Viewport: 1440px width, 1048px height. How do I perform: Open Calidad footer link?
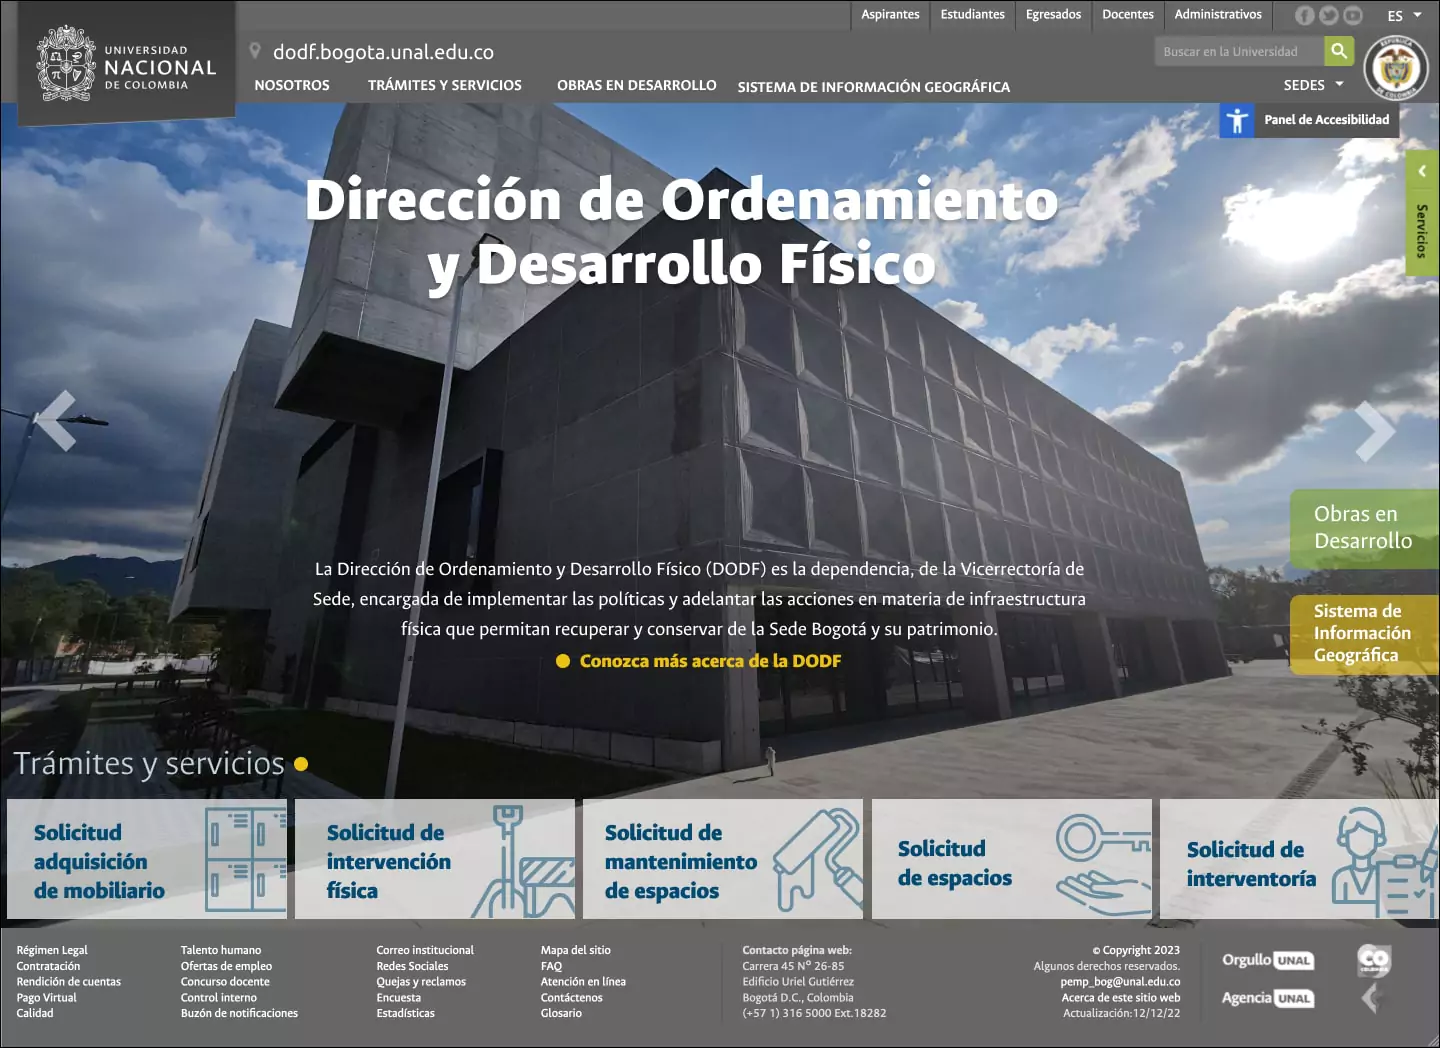tap(35, 1013)
